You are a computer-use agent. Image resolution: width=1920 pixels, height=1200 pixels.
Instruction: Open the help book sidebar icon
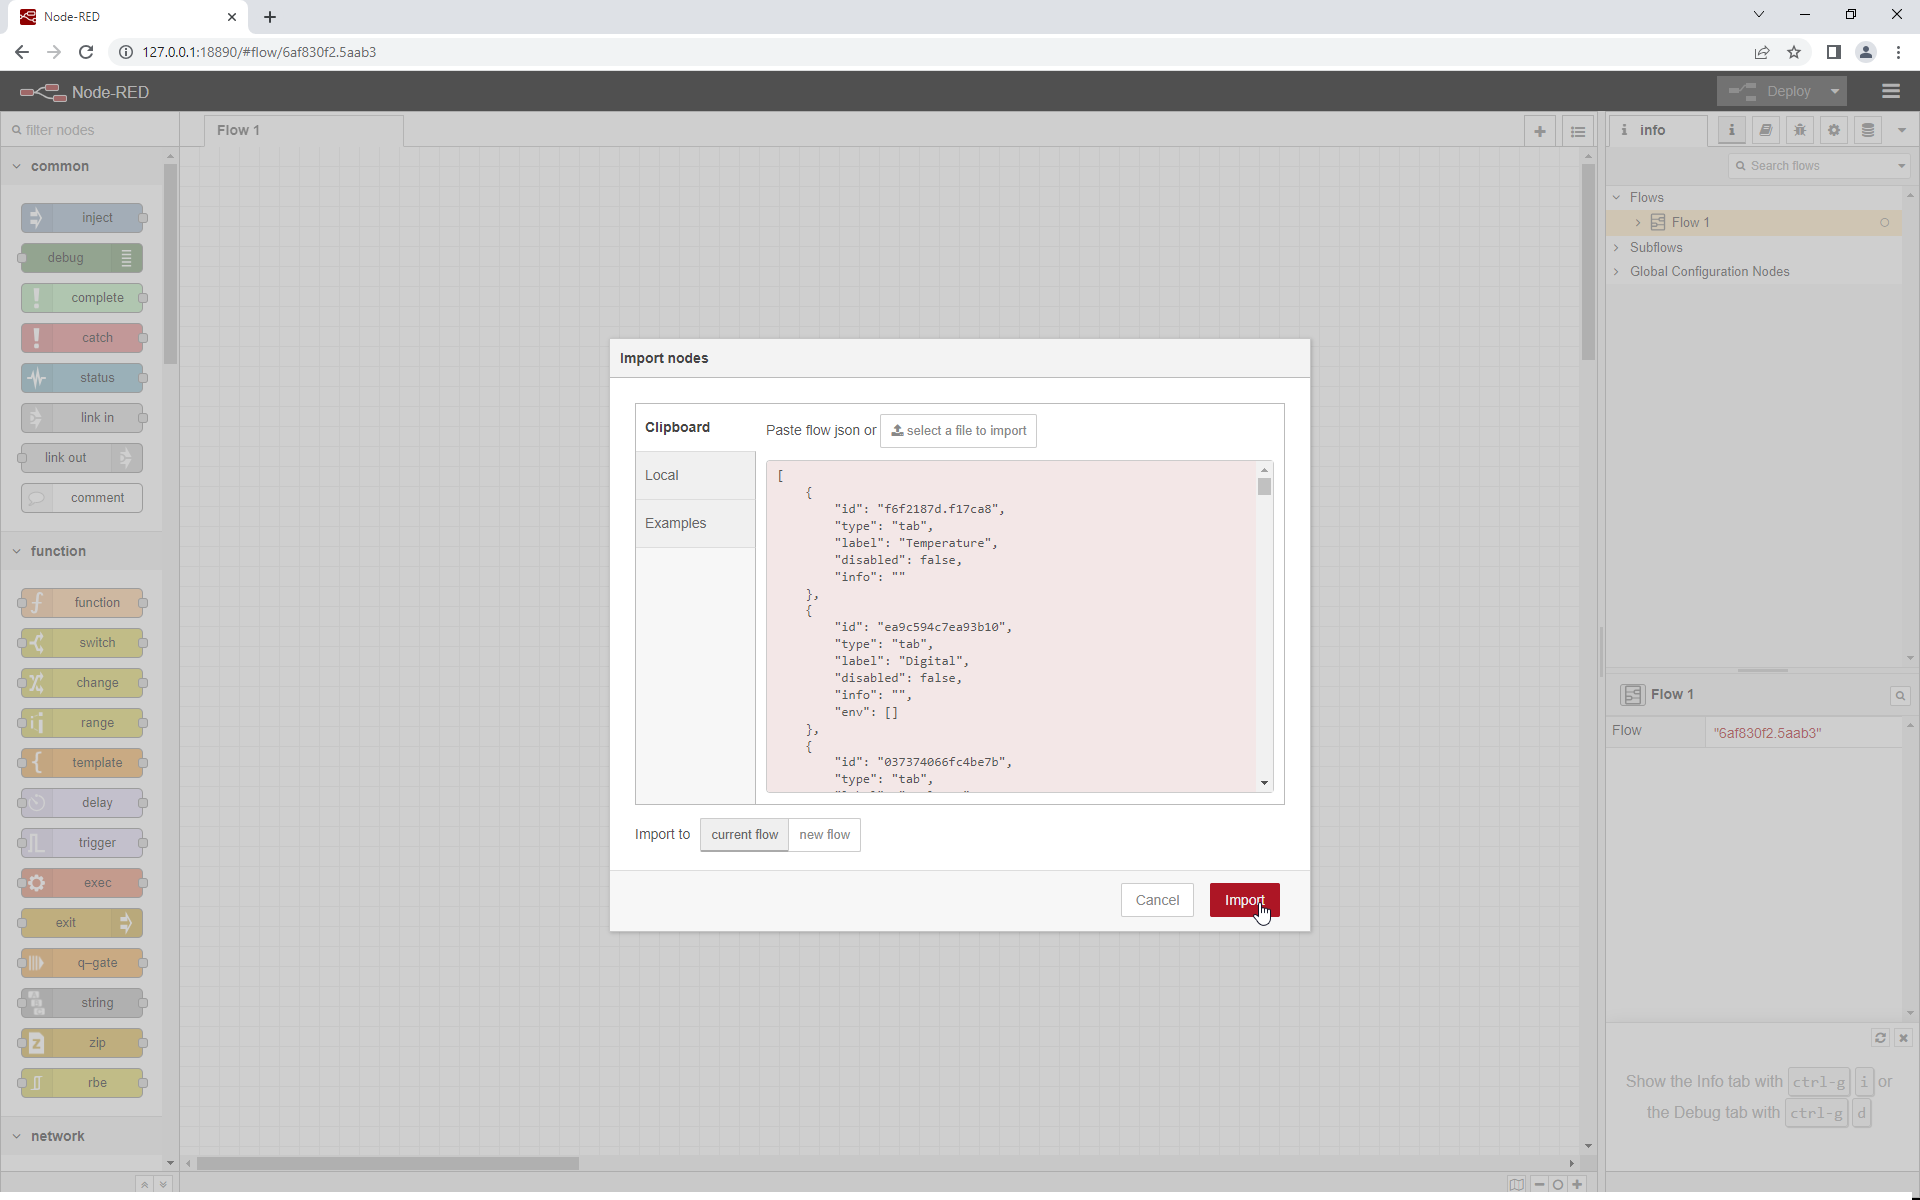click(x=1765, y=130)
